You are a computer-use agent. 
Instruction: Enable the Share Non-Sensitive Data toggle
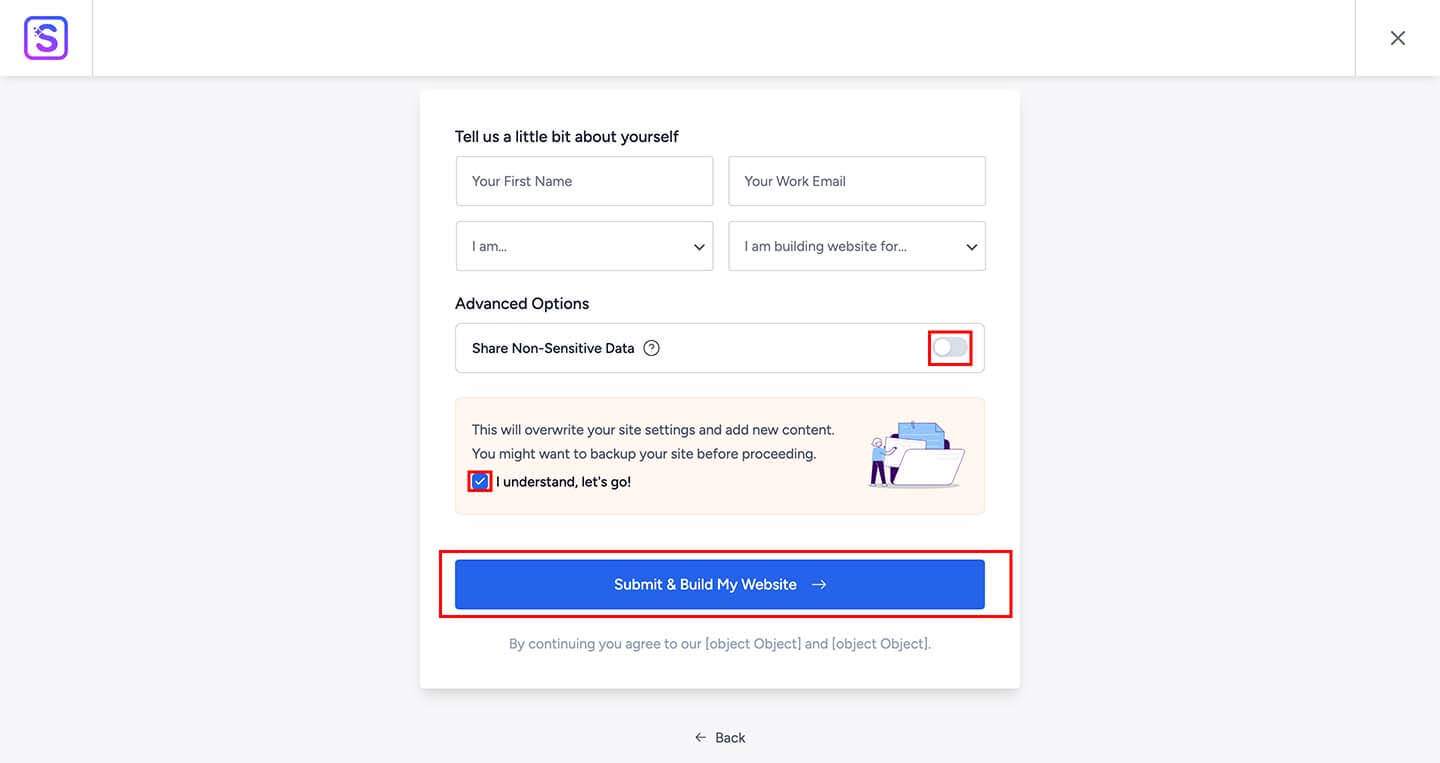(x=950, y=348)
